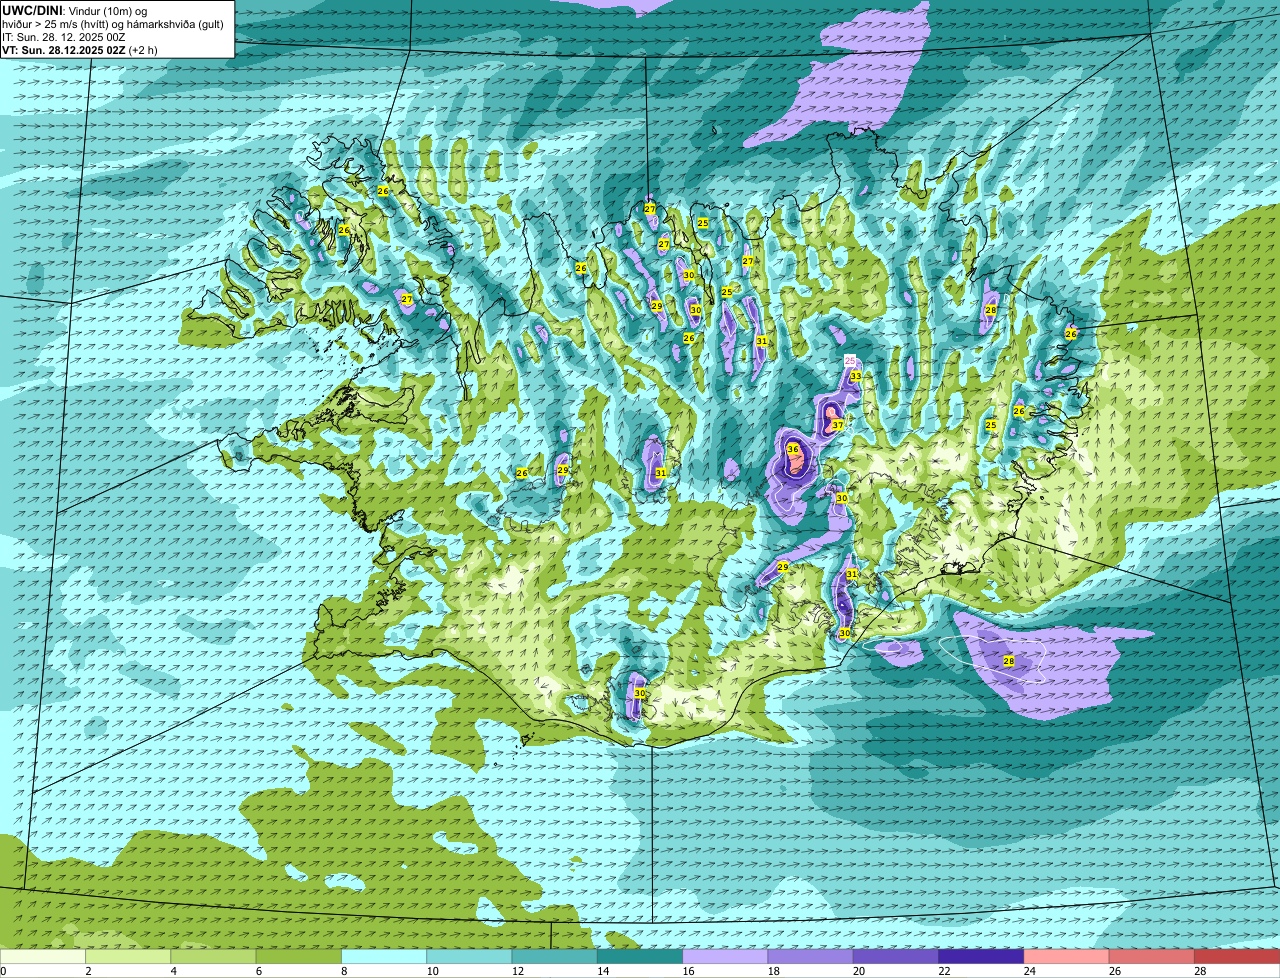Screen dimensions: 1280x978
Task: Click the 6–8 m/s olive green legend swatch
Action: (x=299, y=957)
